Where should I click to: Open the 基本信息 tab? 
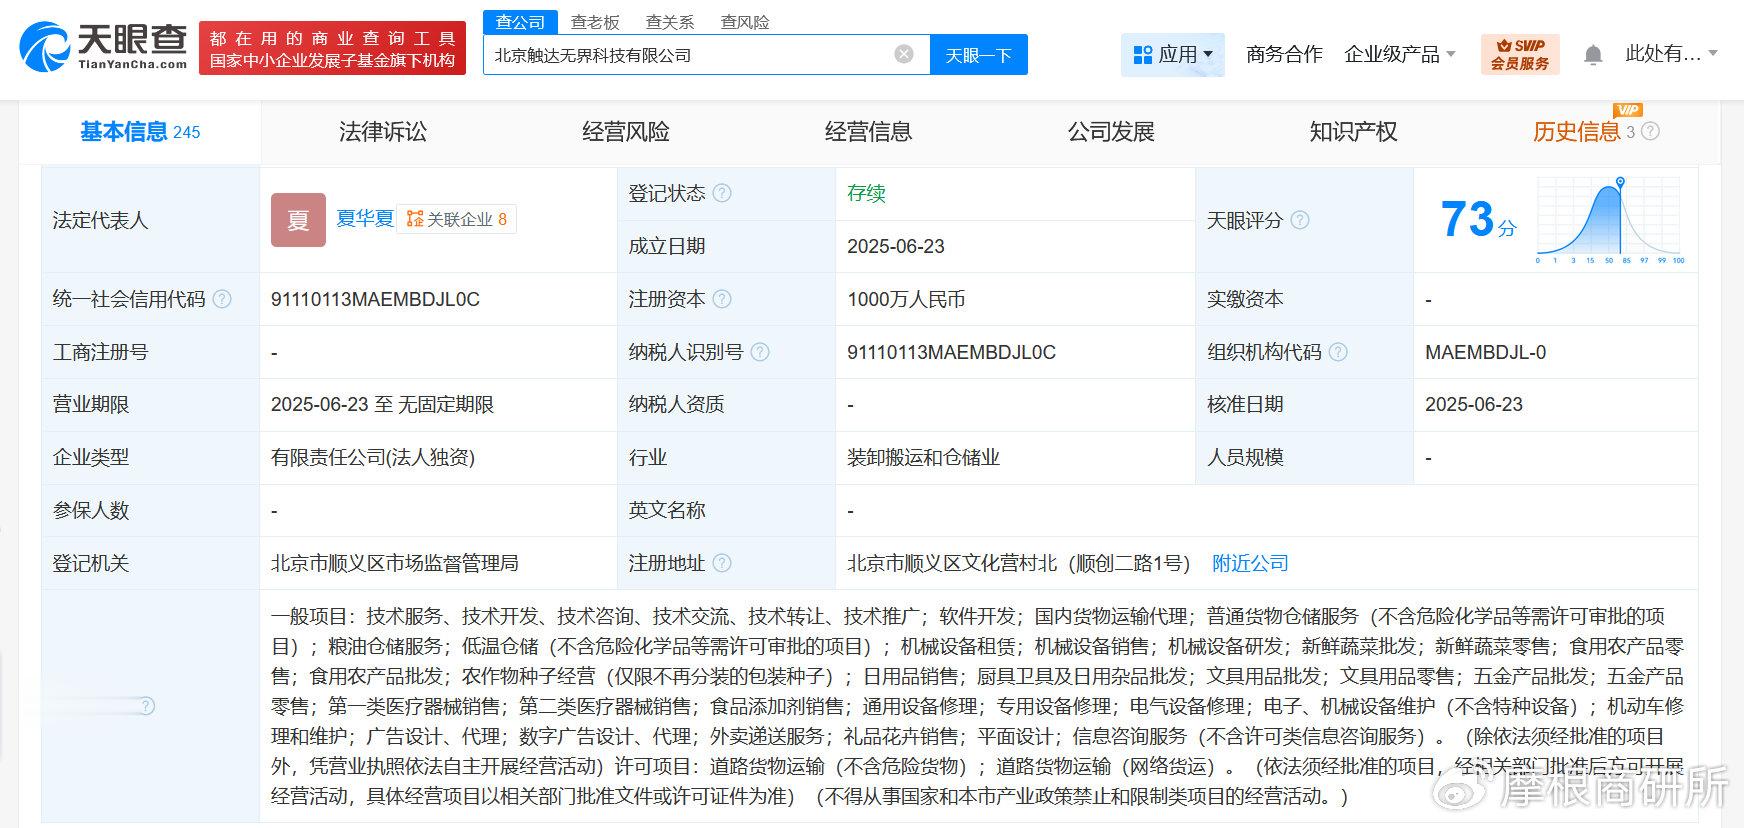tap(140, 131)
